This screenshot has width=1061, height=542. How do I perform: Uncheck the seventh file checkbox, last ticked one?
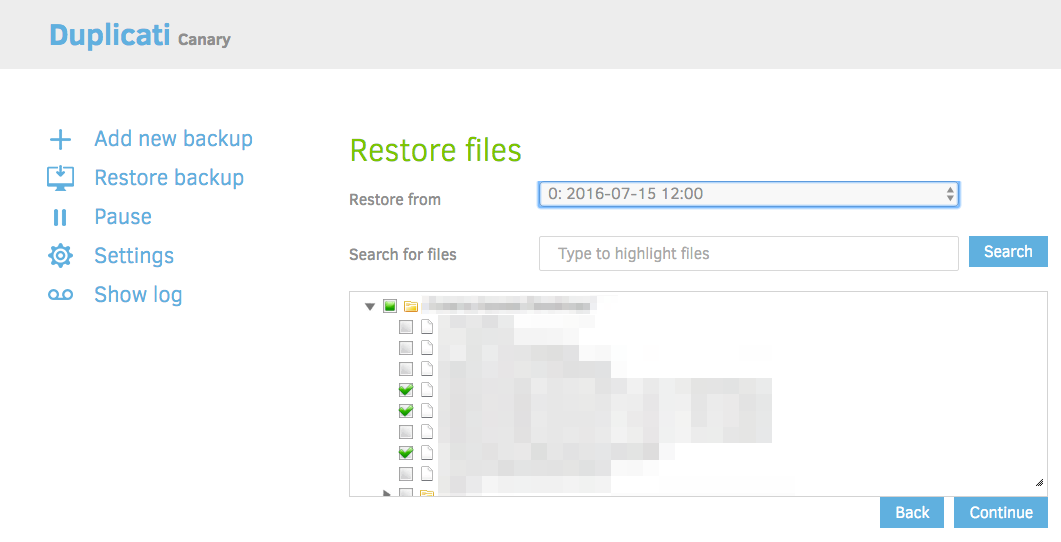coord(405,452)
